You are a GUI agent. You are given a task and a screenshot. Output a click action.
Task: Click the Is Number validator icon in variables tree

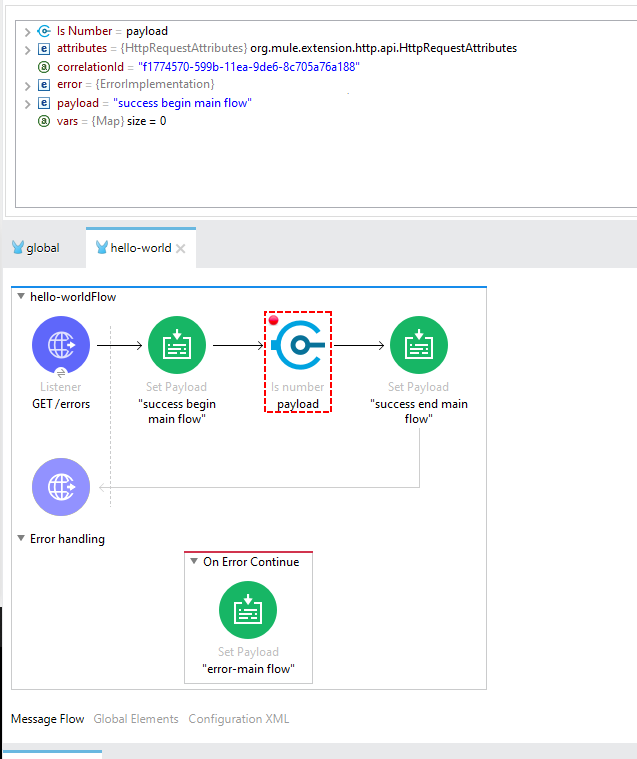coord(44,31)
